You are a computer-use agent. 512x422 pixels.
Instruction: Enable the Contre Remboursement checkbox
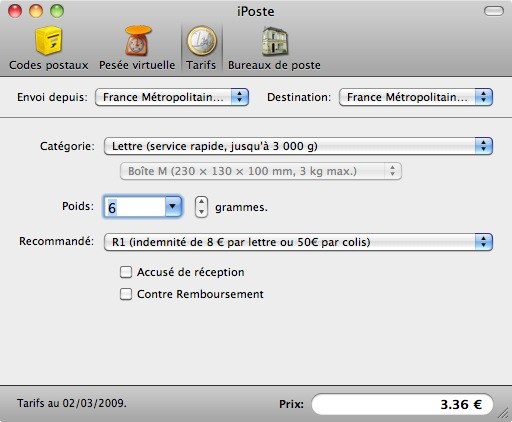tap(126, 294)
